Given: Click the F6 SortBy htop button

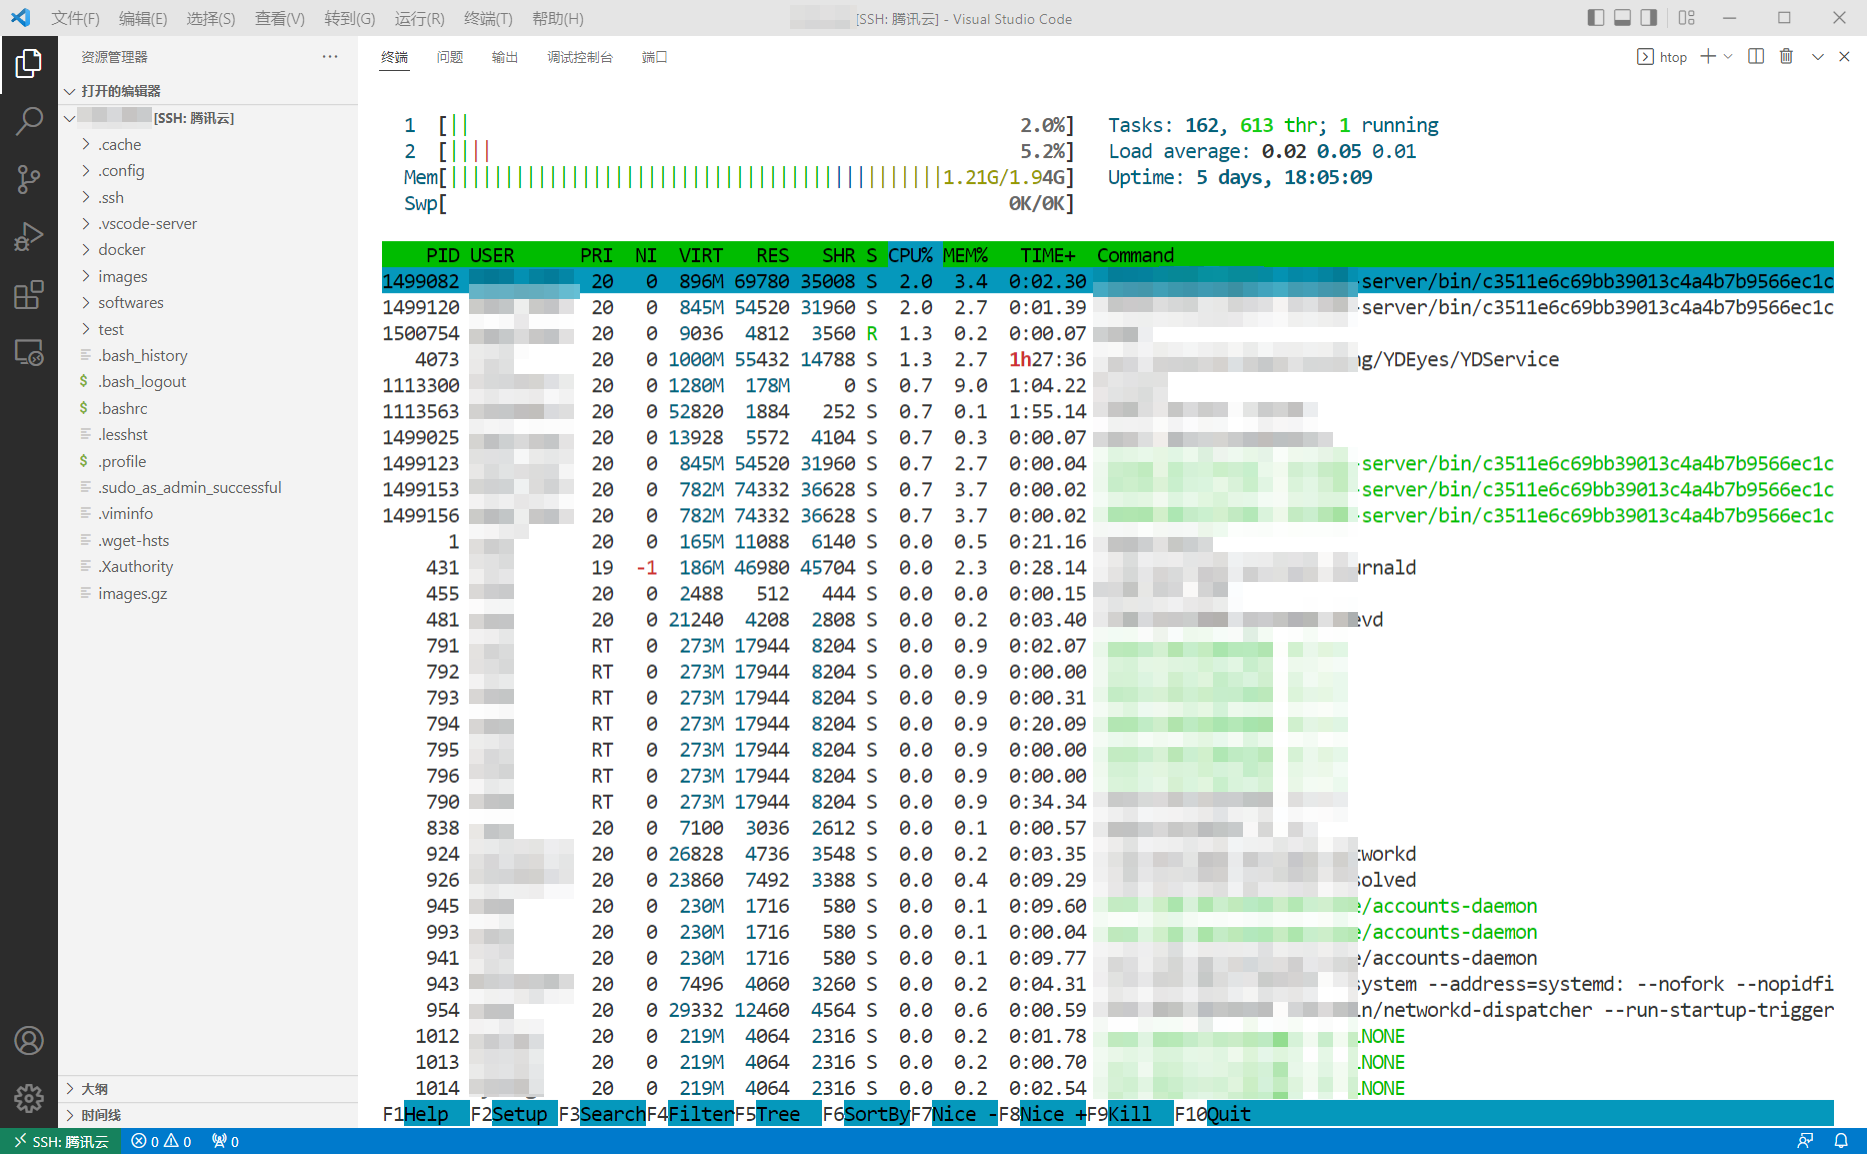Looking at the screenshot, I should 866,1114.
